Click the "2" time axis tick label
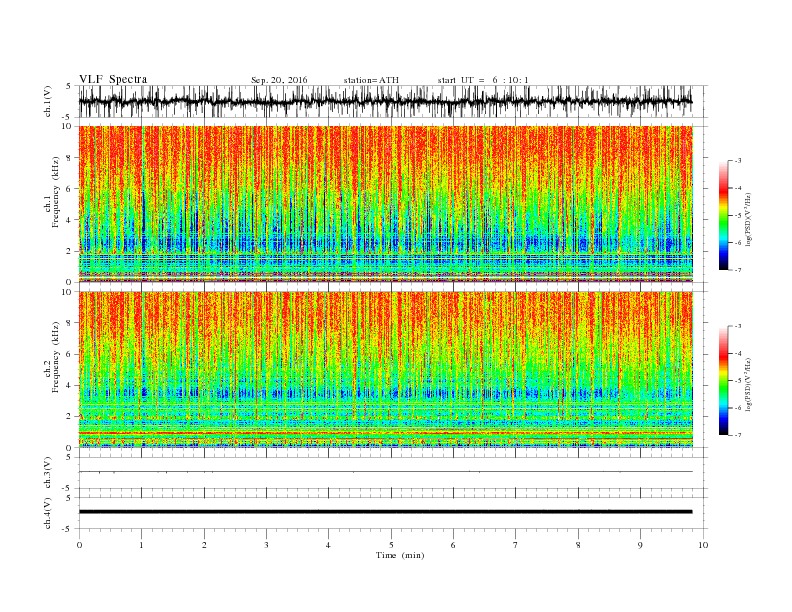Image resolution: width=792 pixels, height=612 pixels. pyautogui.click(x=204, y=545)
